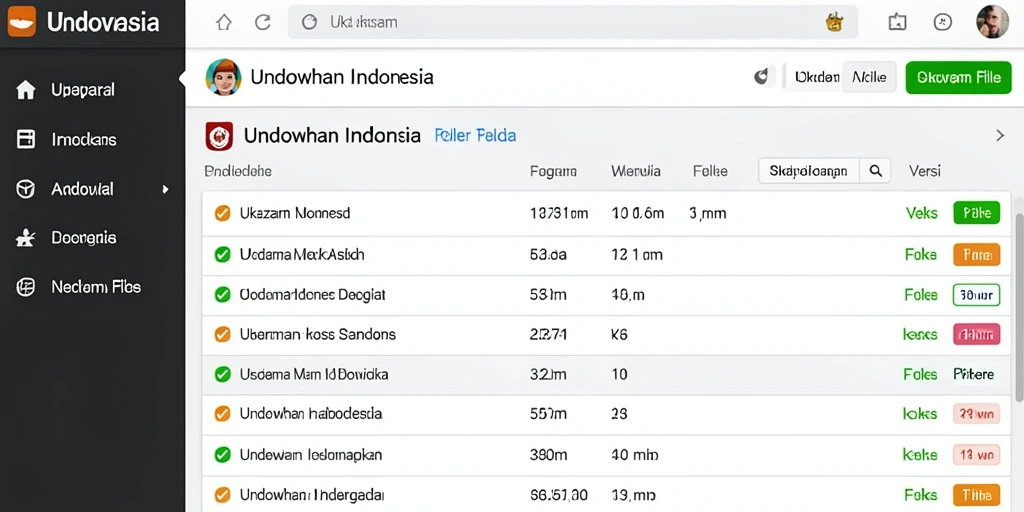Click the Skapoloanan search field

point(809,171)
